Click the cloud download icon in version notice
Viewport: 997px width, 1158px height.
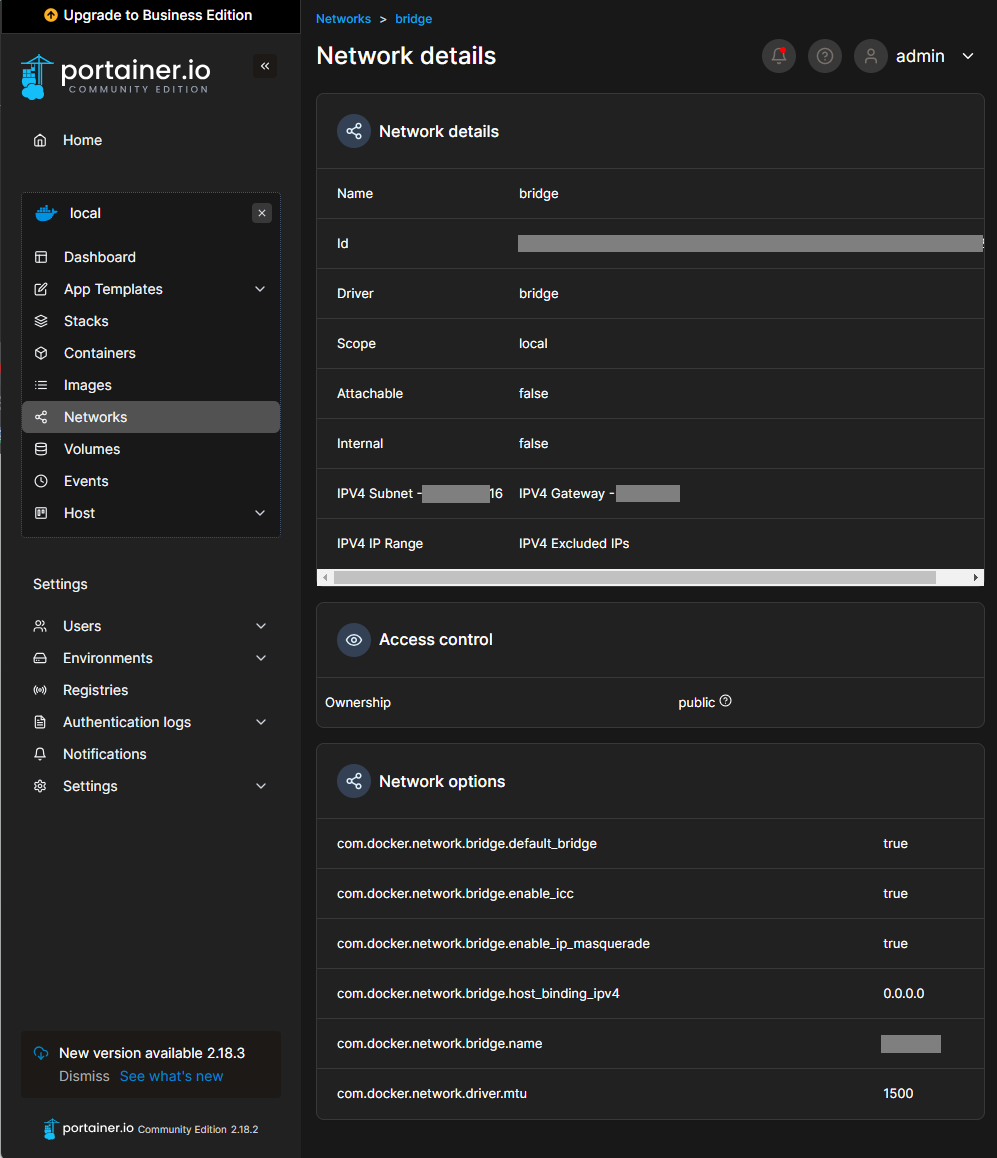(41, 1053)
